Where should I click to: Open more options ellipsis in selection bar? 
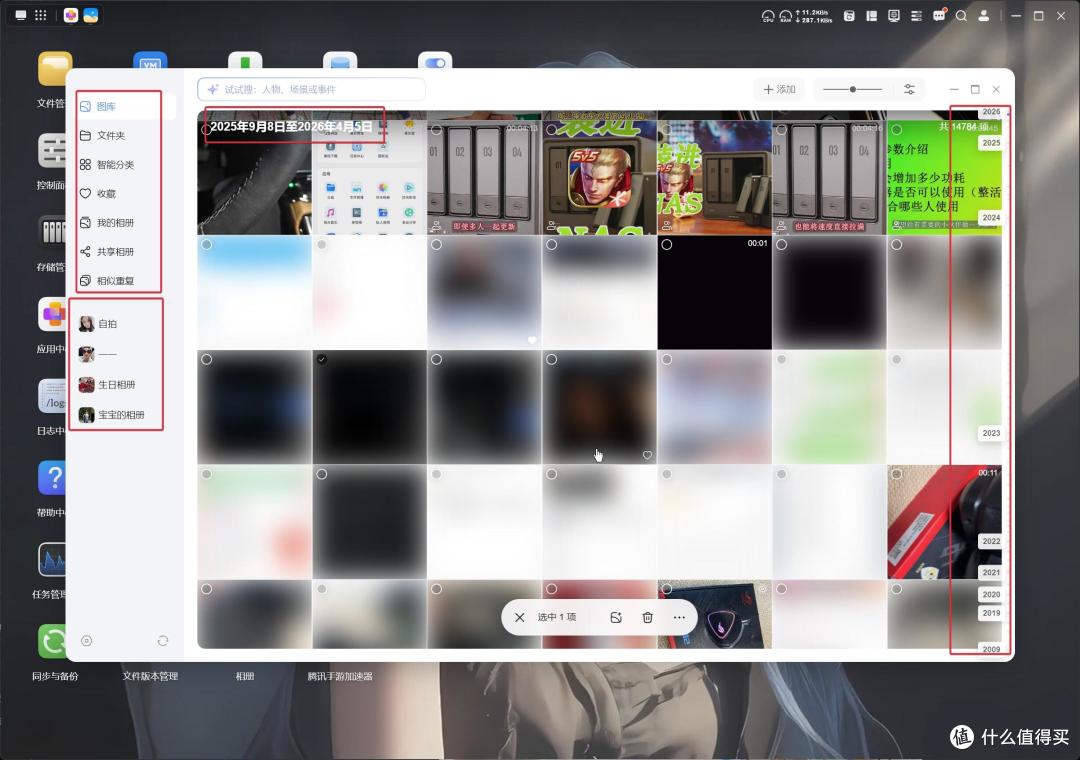679,617
